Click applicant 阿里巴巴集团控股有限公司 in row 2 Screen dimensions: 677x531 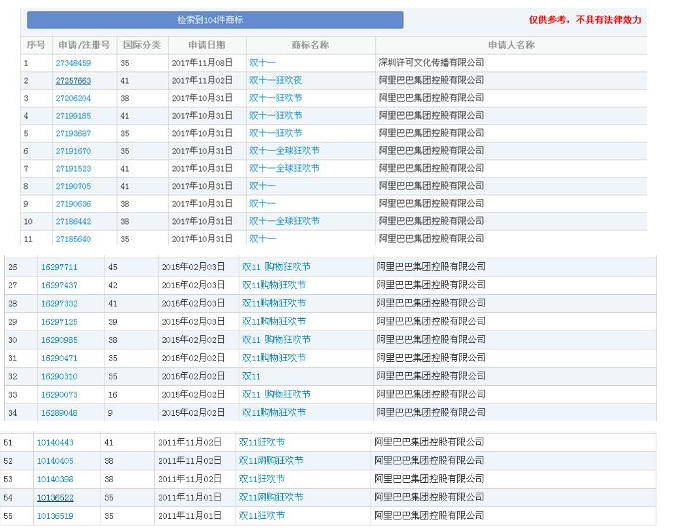tap(431, 80)
